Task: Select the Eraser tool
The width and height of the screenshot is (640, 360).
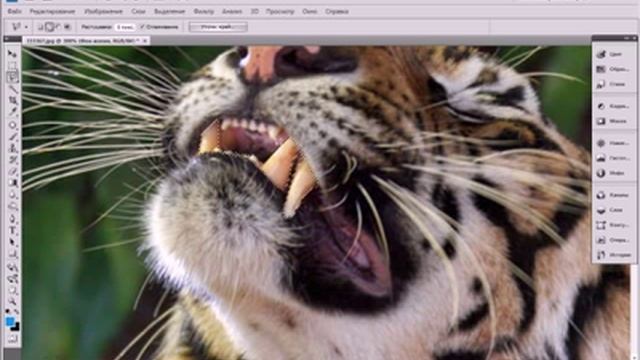Action: [13, 171]
